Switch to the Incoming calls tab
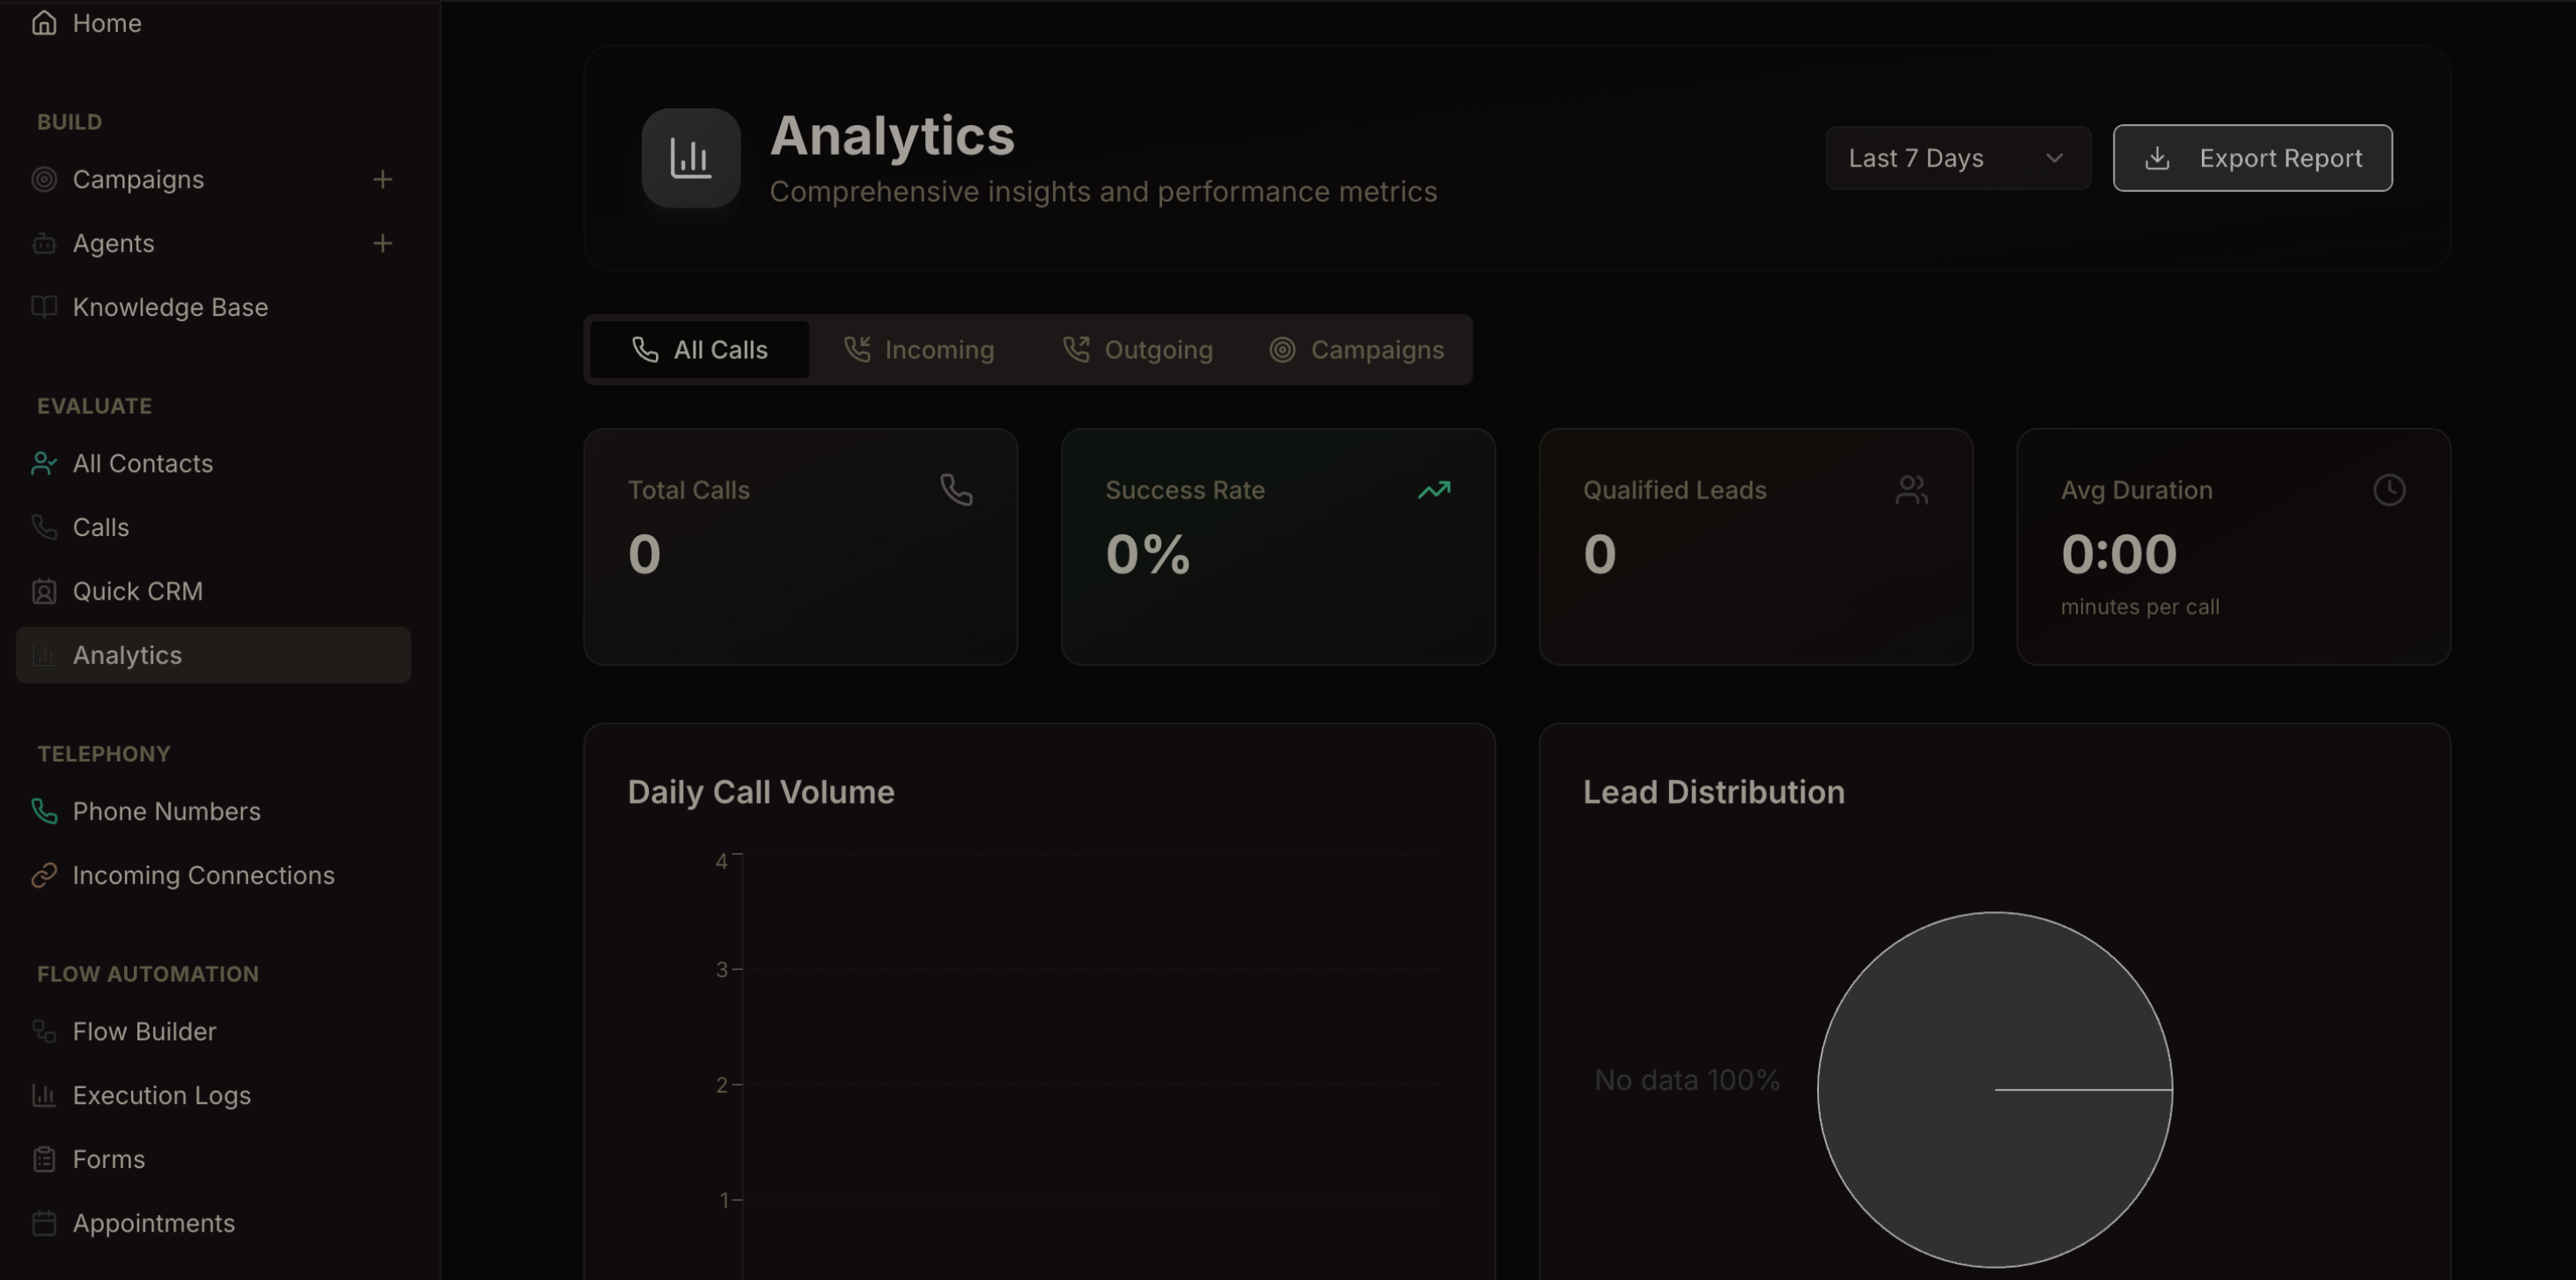 click(919, 350)
